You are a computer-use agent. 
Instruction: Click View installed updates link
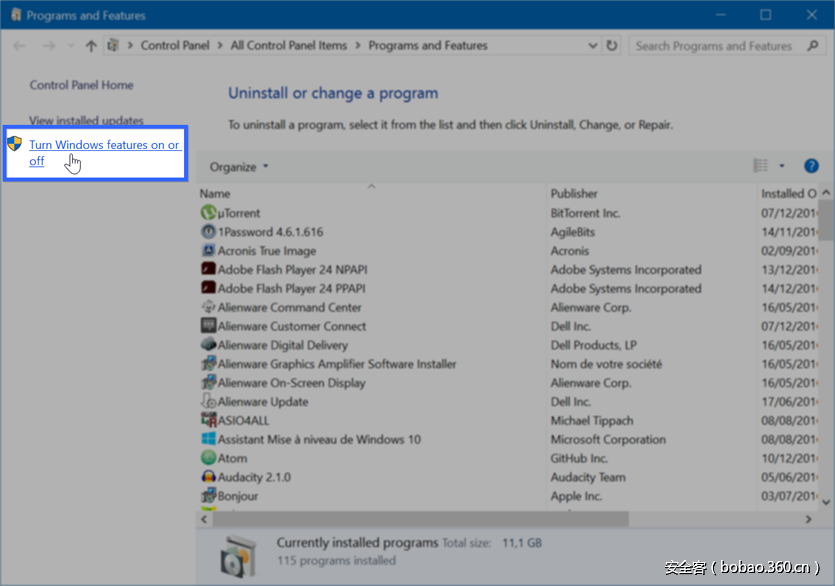click(86, 120)
